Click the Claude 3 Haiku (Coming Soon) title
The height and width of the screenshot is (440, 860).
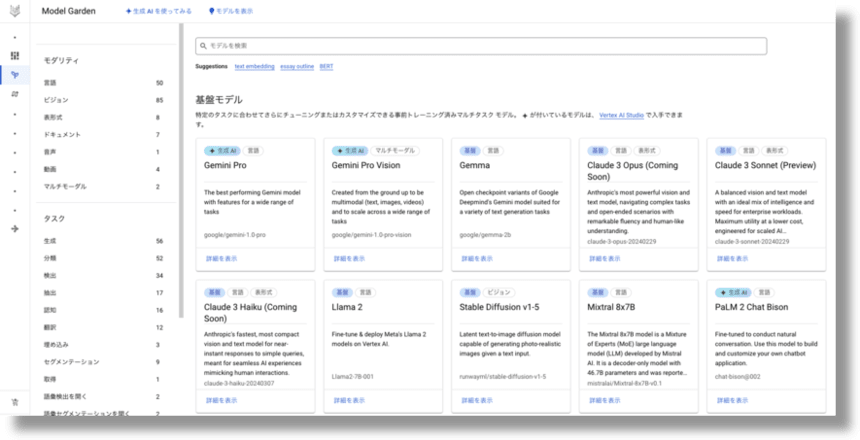pyautogui.click(x=250, y=313)
